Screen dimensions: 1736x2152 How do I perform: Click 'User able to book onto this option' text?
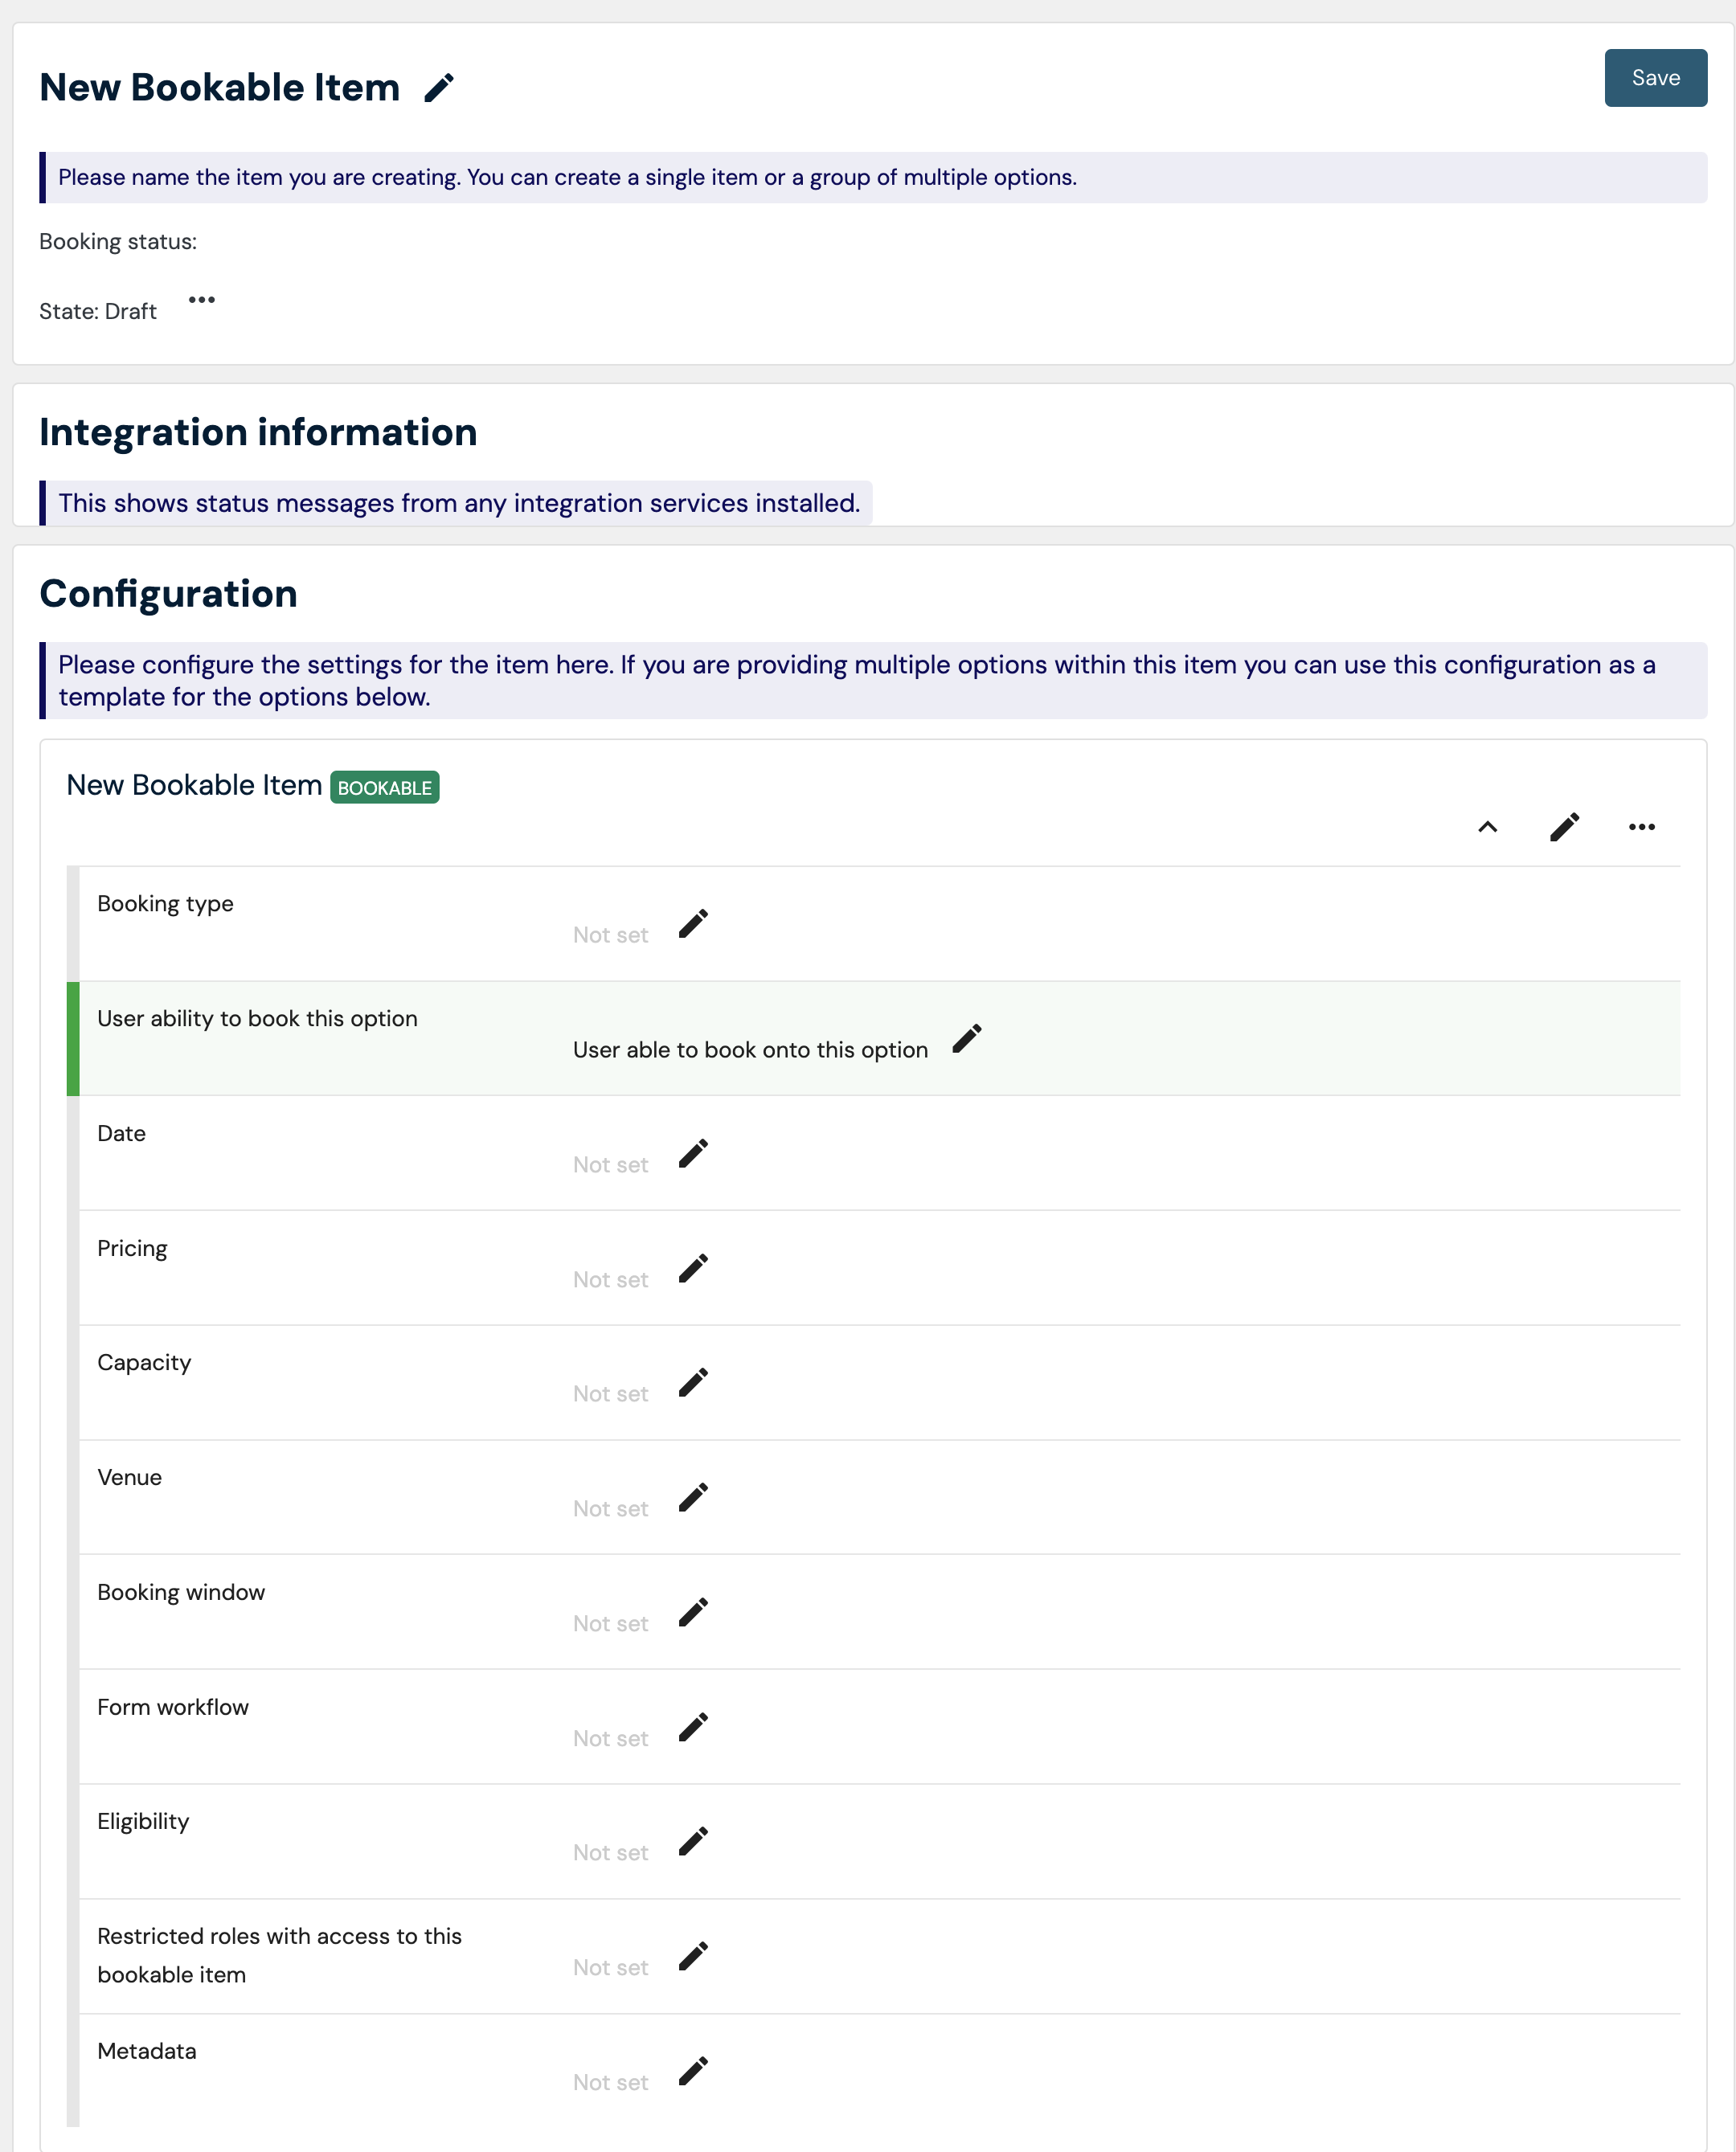pyautogui.click(x=750, y=1050)
